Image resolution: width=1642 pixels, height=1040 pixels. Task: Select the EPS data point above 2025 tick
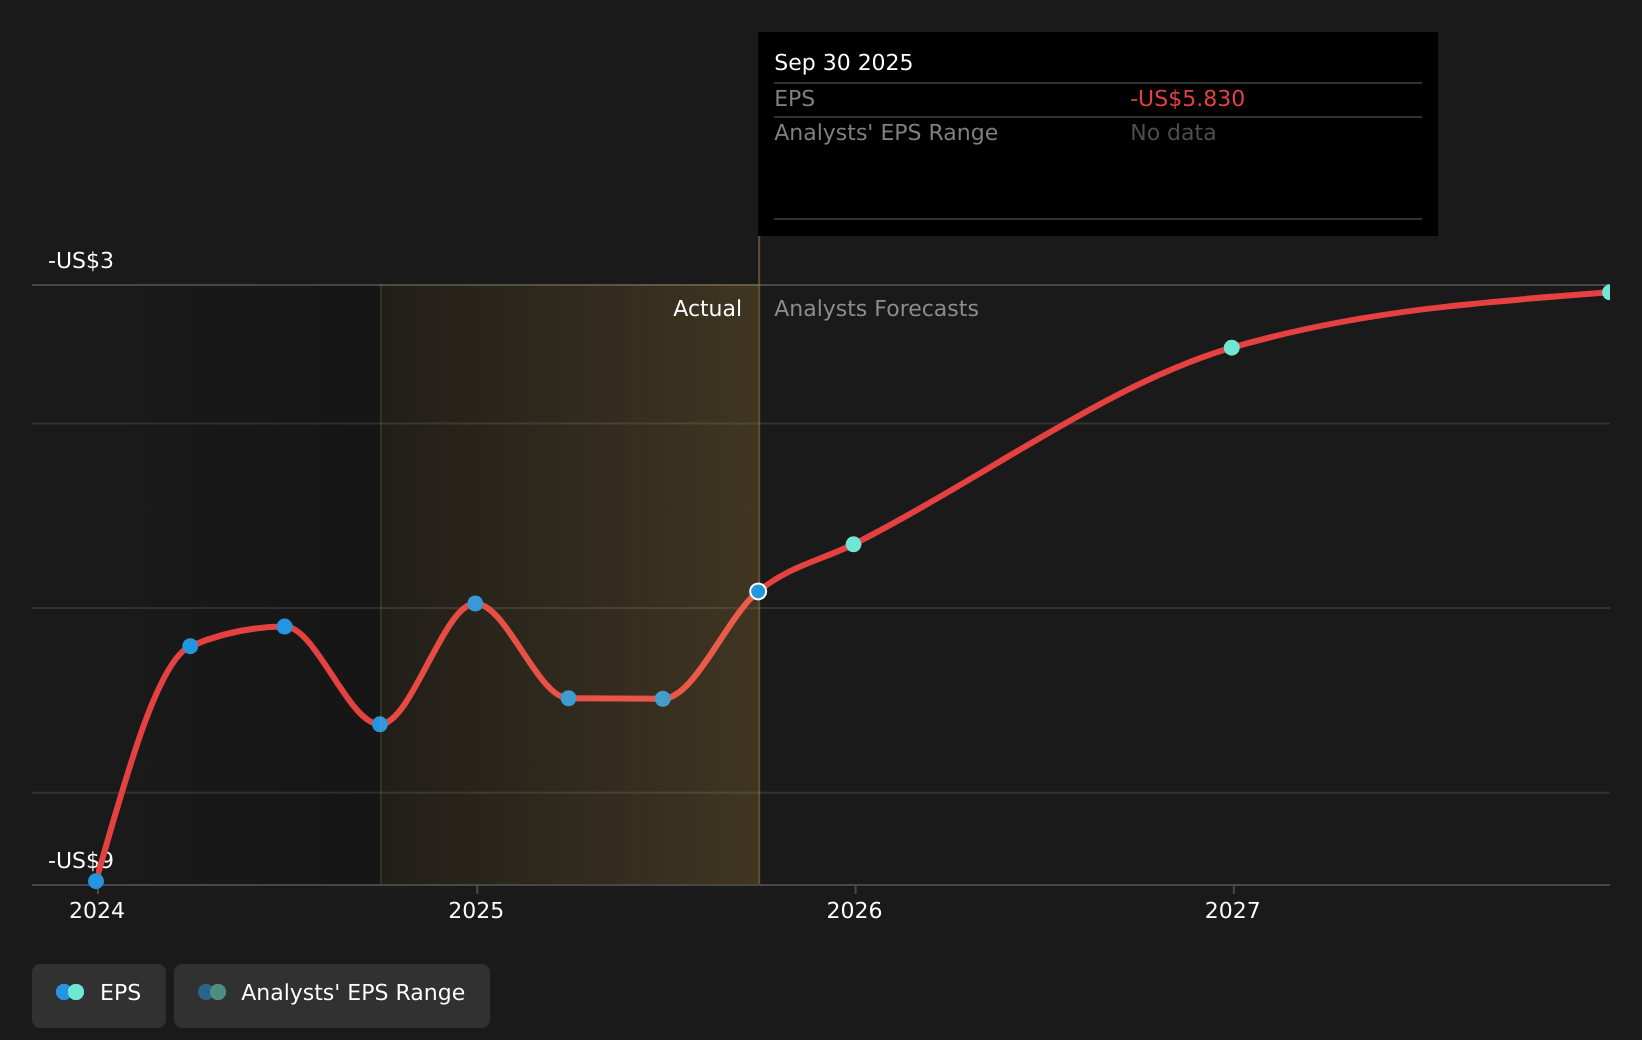tap(475, 603)
